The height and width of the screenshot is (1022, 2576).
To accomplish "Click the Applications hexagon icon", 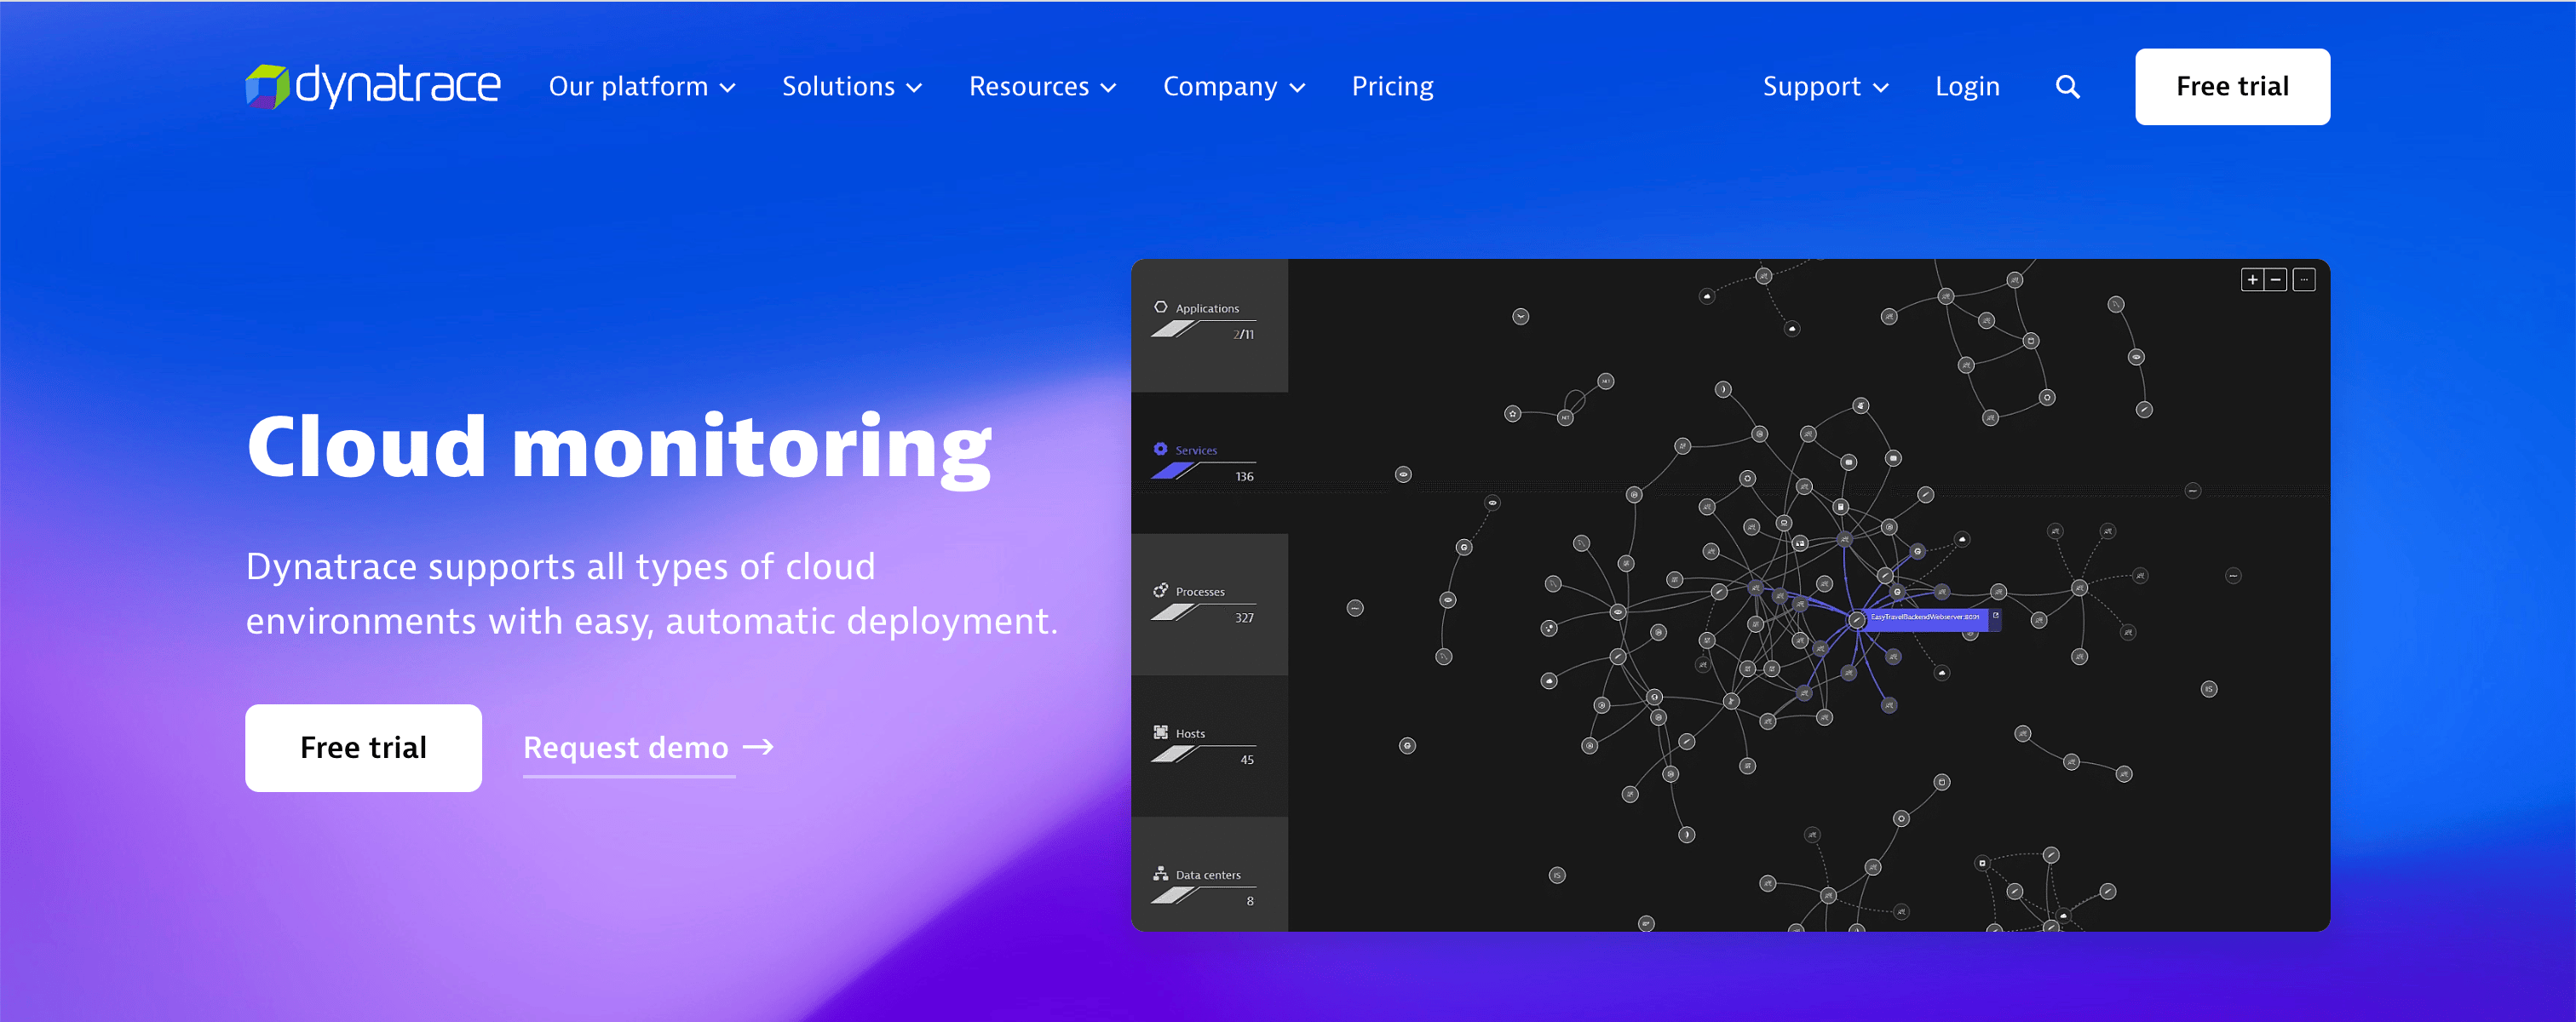I will (1160, 307).
